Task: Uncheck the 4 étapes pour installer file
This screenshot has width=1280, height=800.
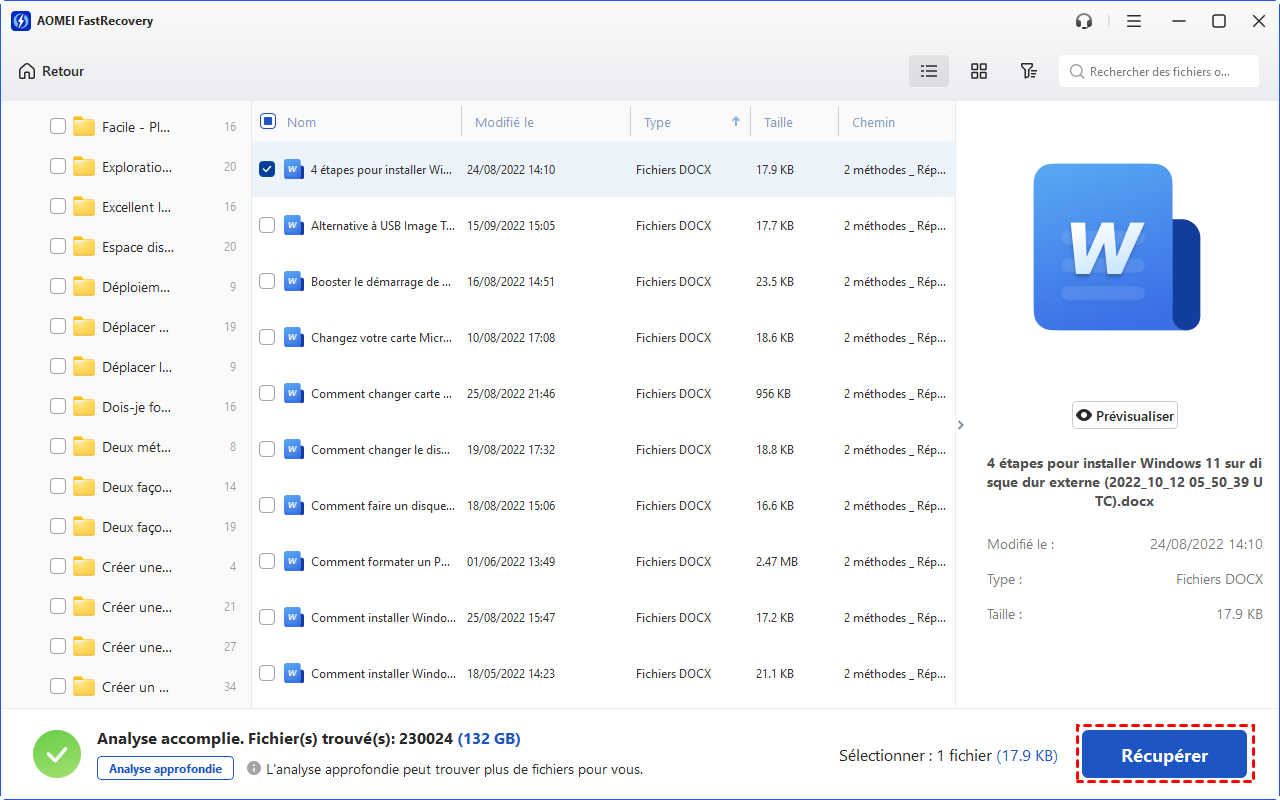Action: tap(267, 169)
